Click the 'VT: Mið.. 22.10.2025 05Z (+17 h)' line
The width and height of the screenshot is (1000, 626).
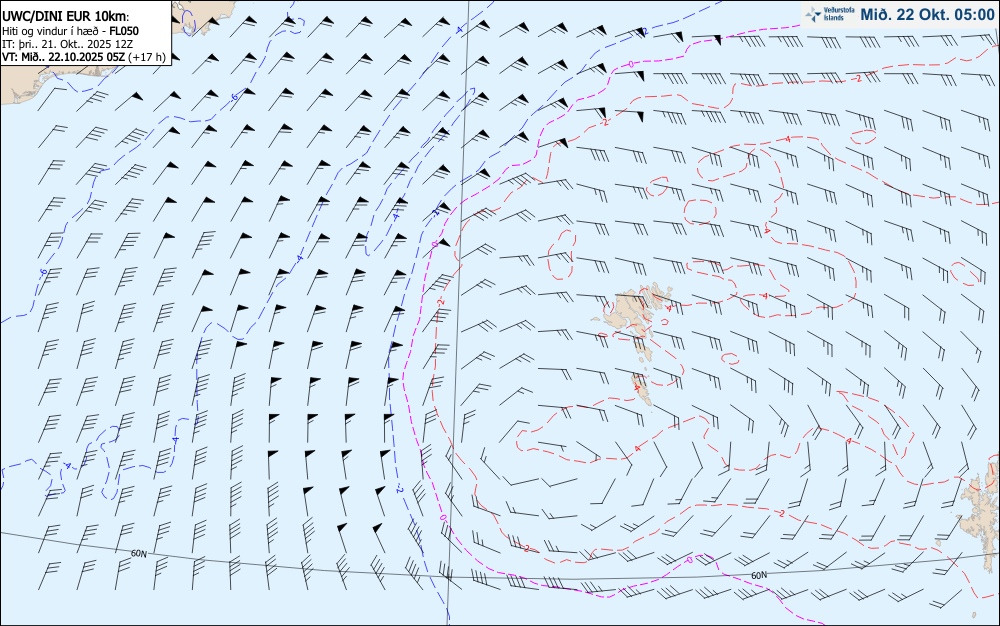click(84, 57)
